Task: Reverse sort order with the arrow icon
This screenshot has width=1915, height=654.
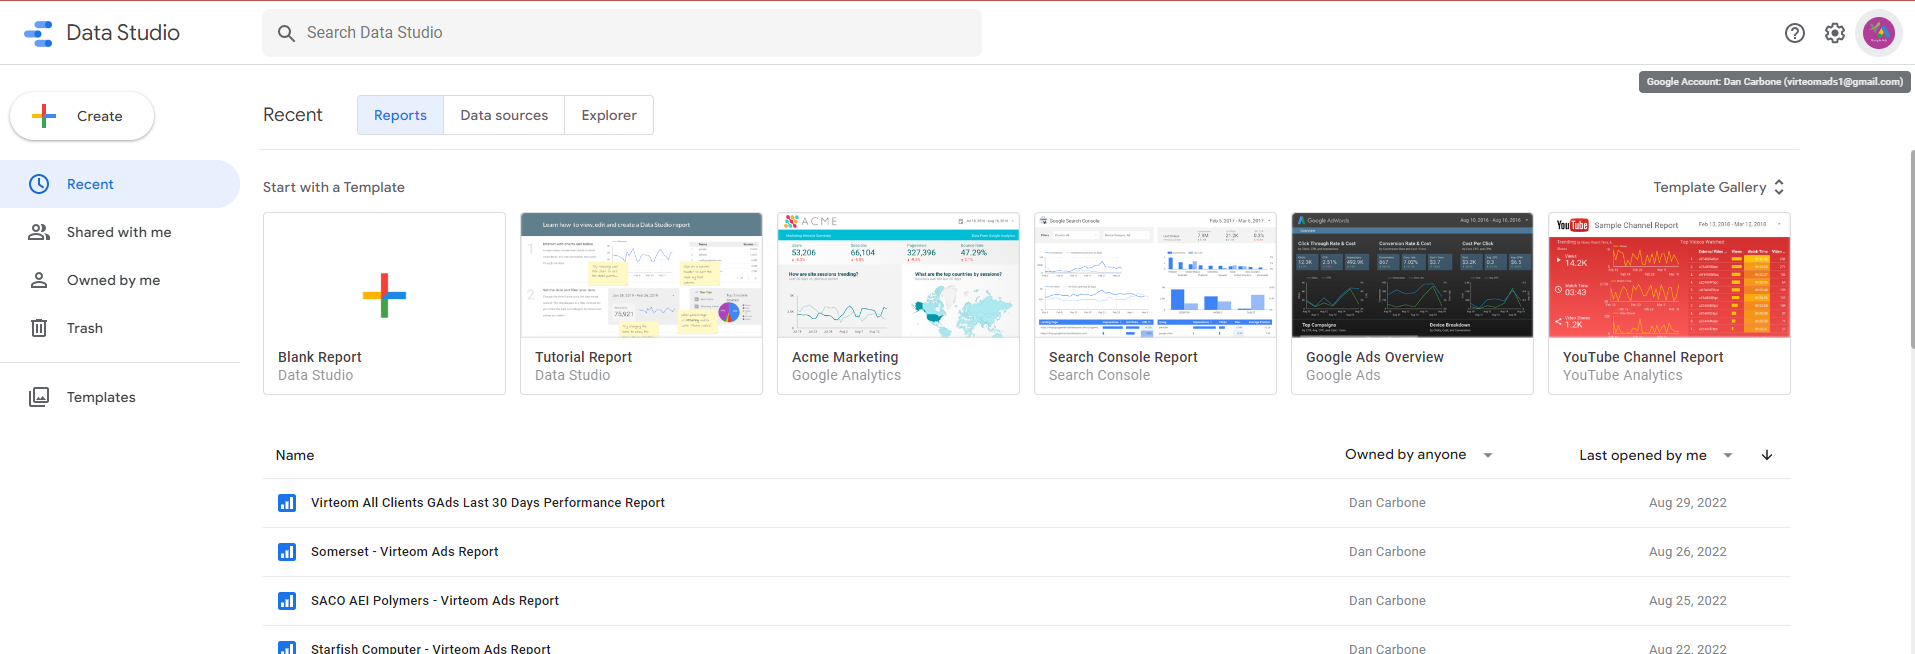Action: (x=1767, y=455)
